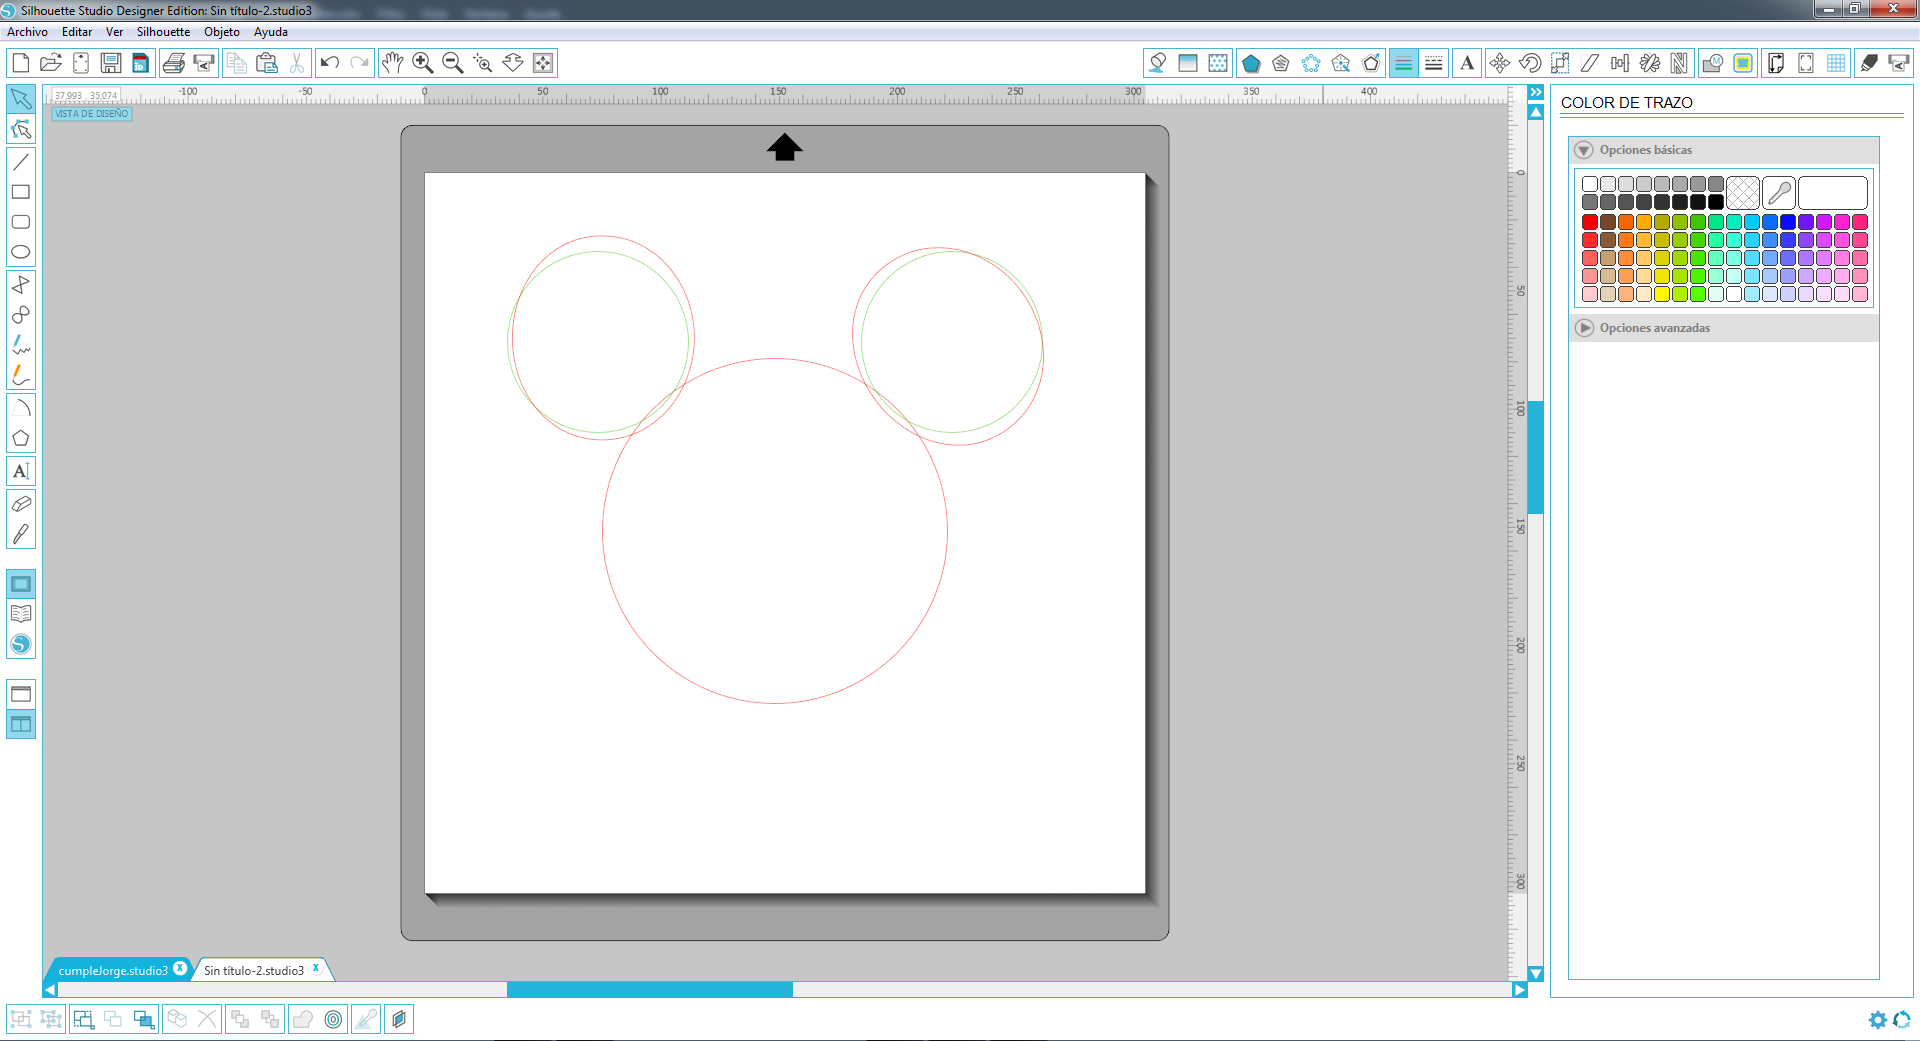
Task: Open the Line Style window icon
Action: [1434, 63]
